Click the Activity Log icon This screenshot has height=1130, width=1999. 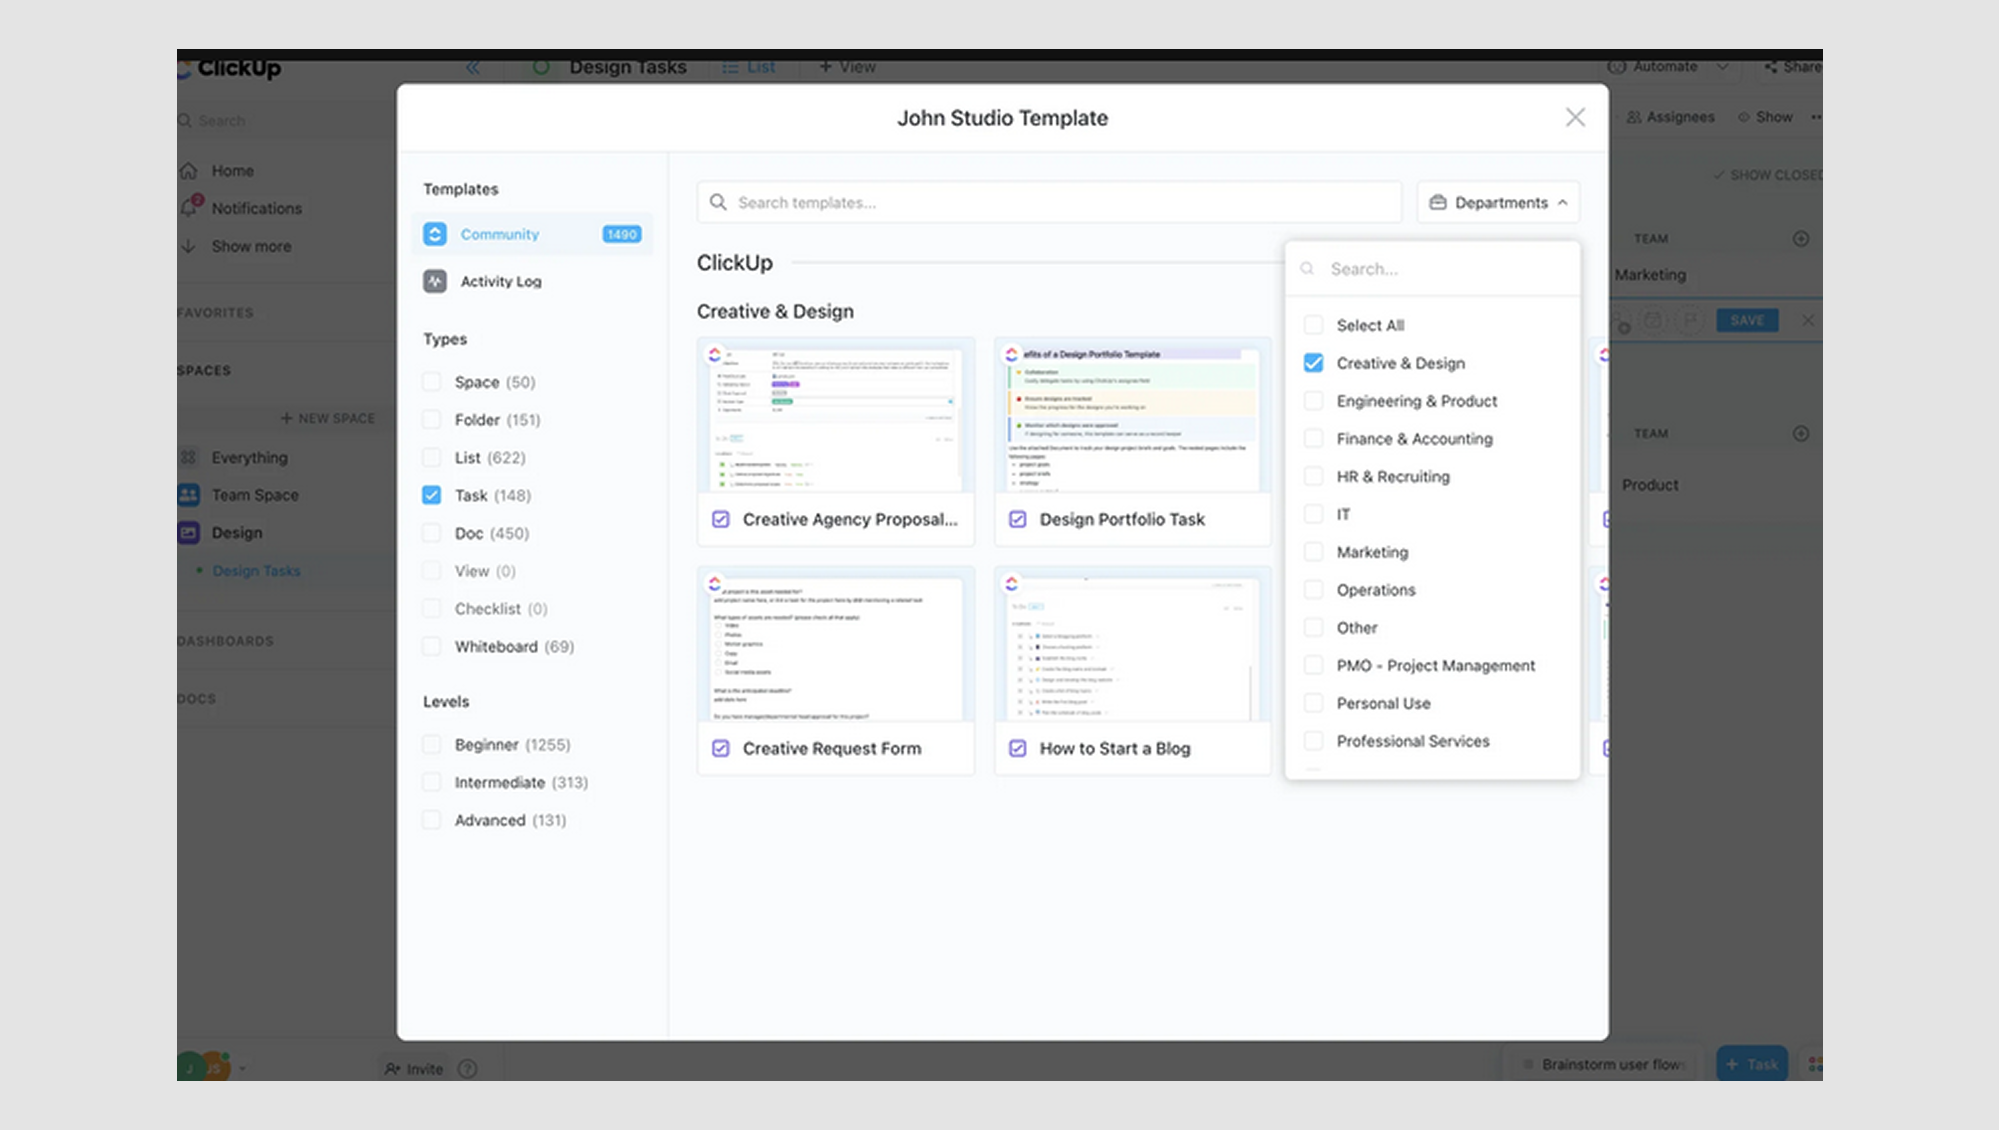pos(435,281)
